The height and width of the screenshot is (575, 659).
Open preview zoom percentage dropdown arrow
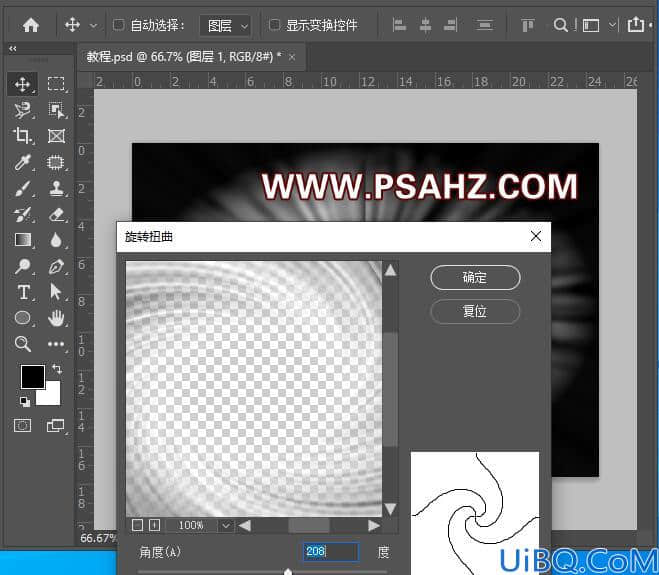click(226, 525)
